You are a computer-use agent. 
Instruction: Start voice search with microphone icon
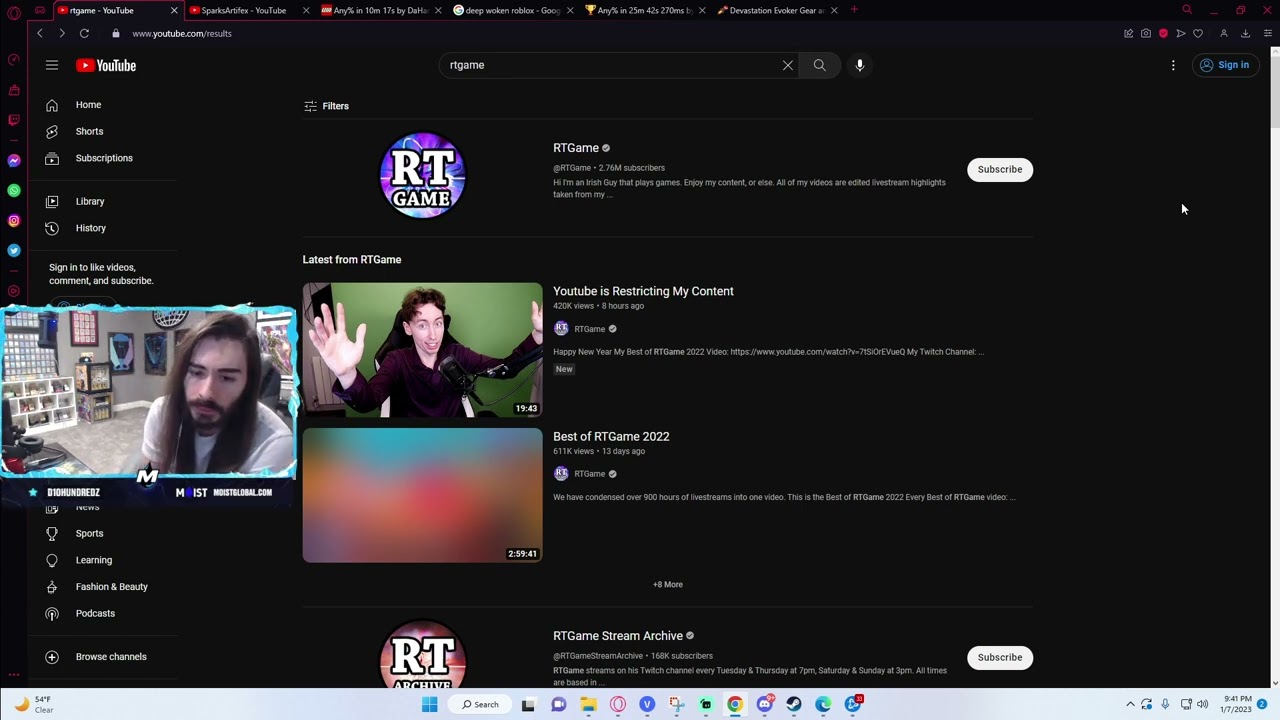coord(860,65)
